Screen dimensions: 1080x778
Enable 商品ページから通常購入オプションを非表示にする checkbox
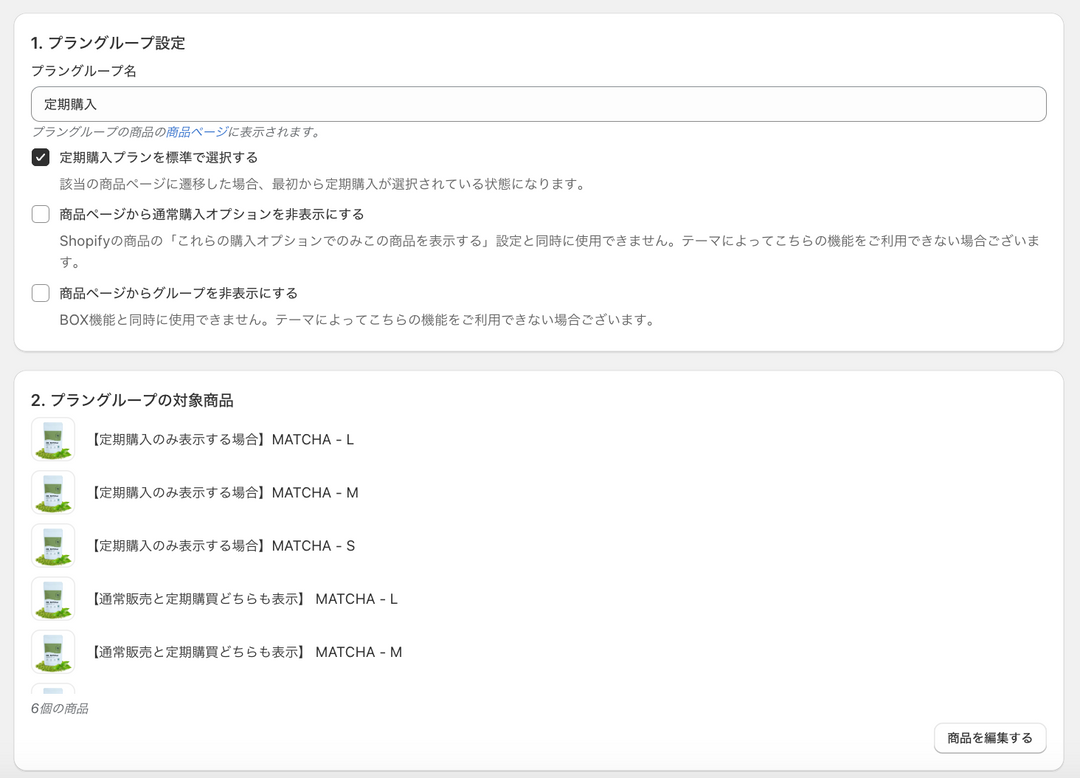click(x=41, y=214)
